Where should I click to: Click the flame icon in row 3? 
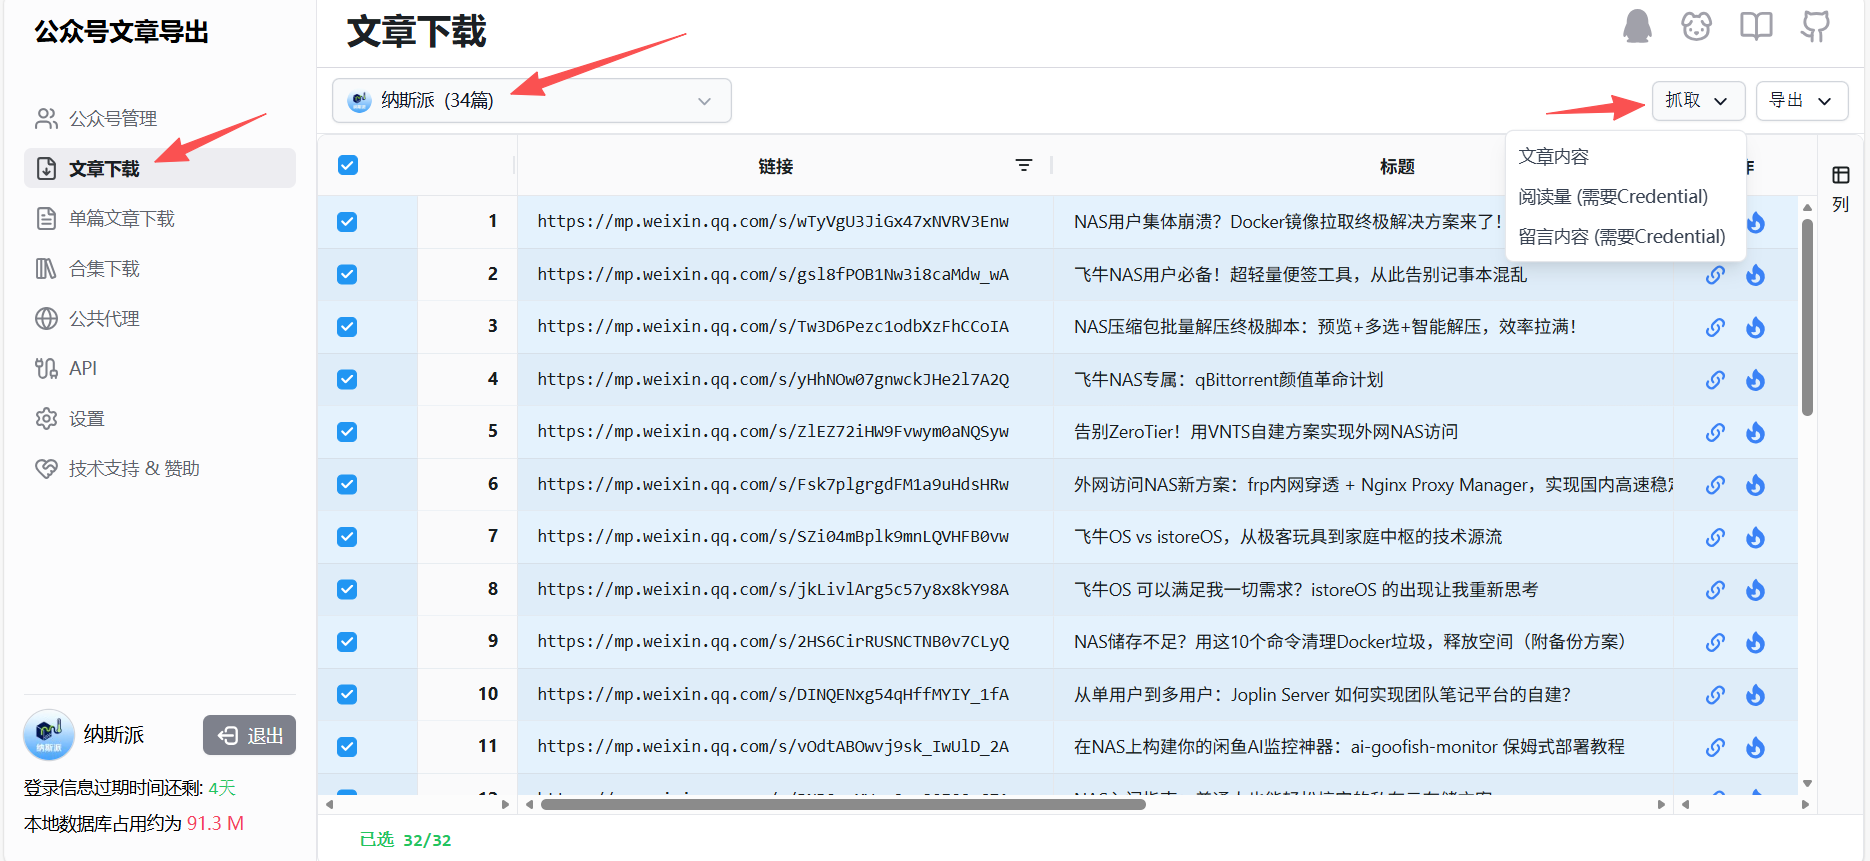[1755, 327]
